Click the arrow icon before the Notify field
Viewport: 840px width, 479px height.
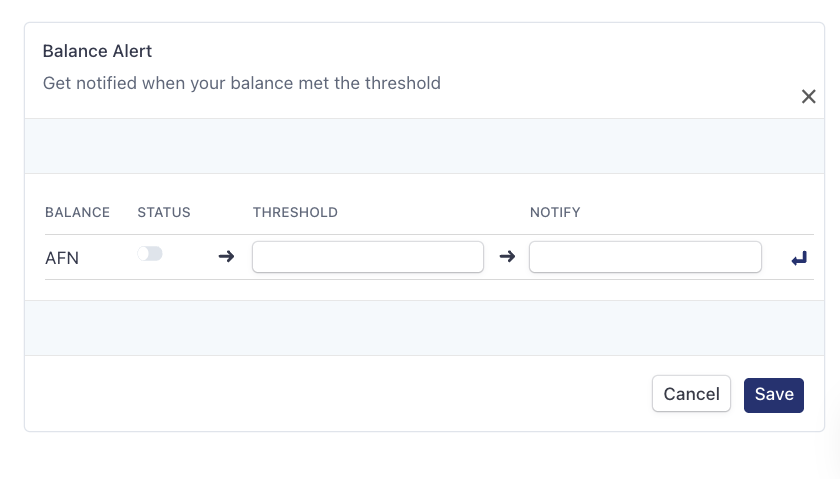click(507, 257)
